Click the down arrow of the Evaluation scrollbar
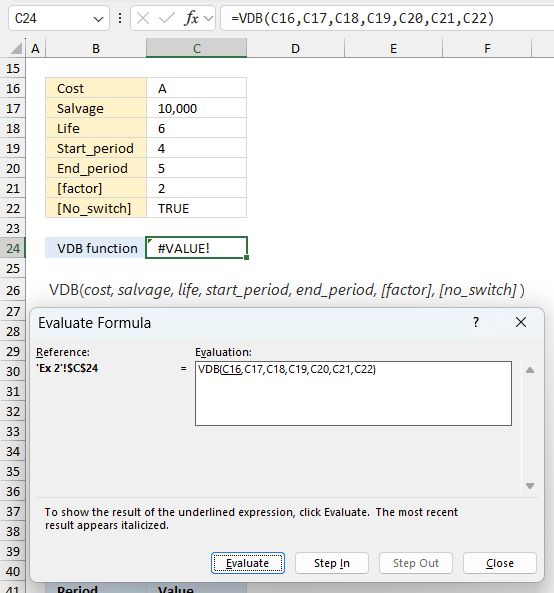 (530, 486)
